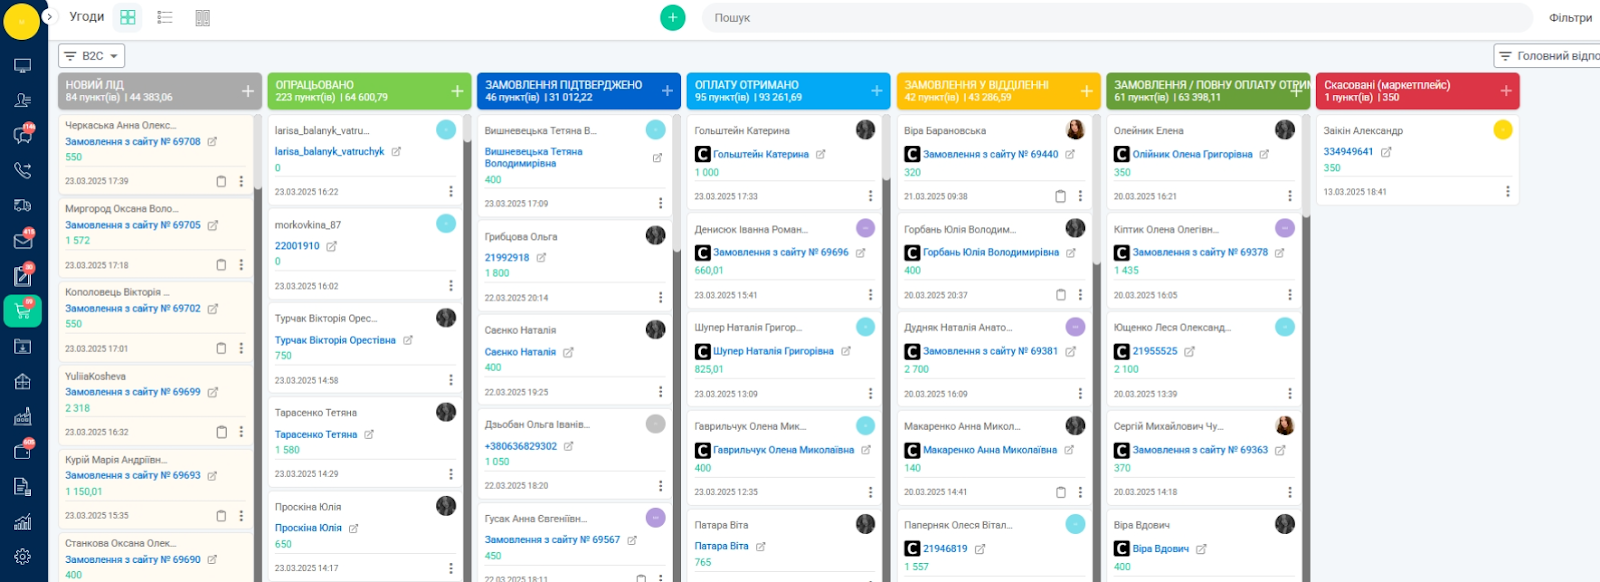Switch to table columns view icon

[202, 17]
